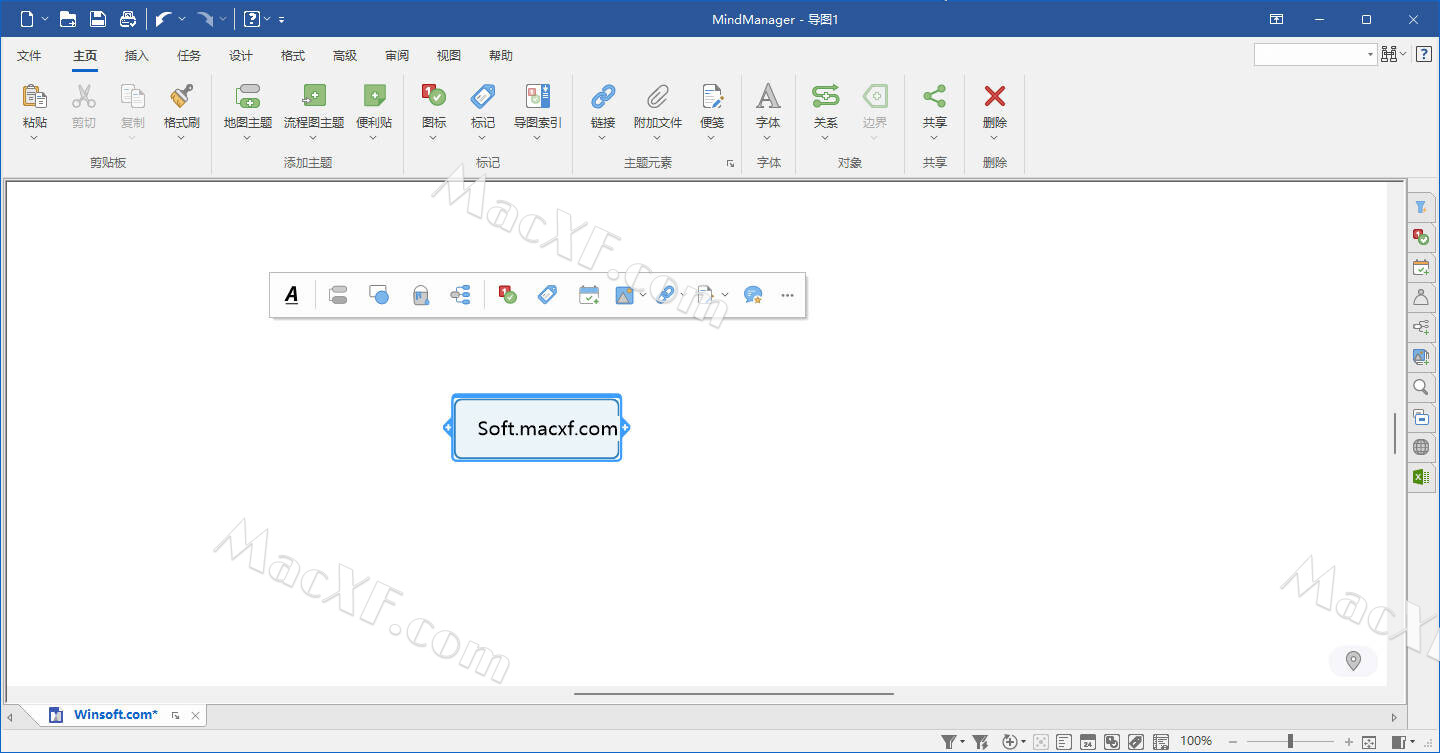Open the globe browser panel in sidebar
Image resolution: width=1440 pixels, height=753 pixels.
(1421, 447)
